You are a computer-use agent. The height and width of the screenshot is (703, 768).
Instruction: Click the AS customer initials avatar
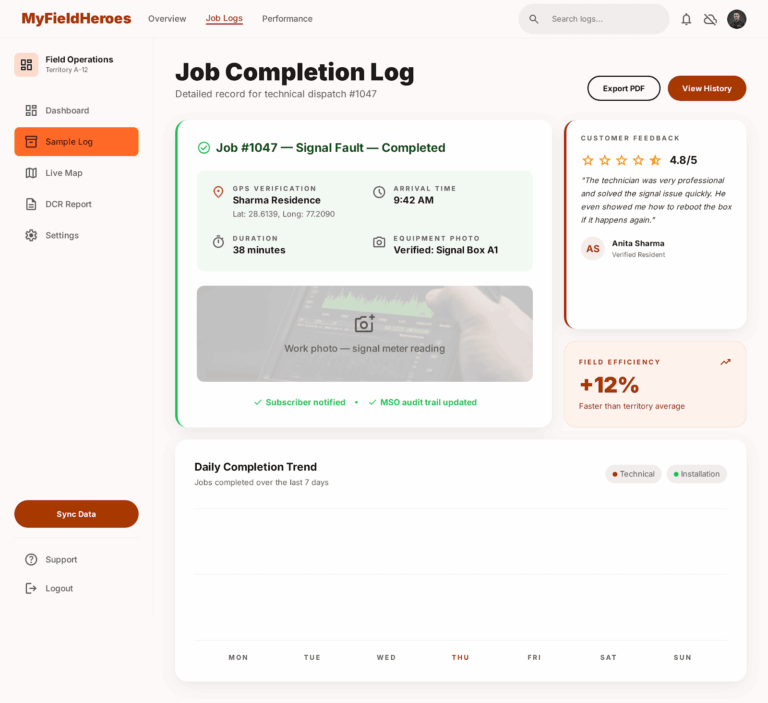click(x=593, y=248)
